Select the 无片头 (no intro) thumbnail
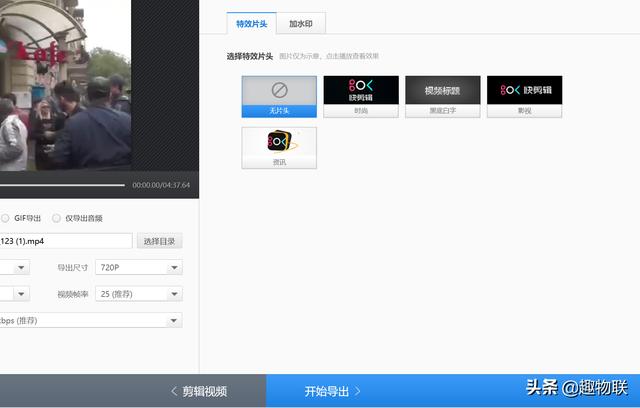This screenshot has width=640, height=408. pyautogui.click(x=279, y=96)
